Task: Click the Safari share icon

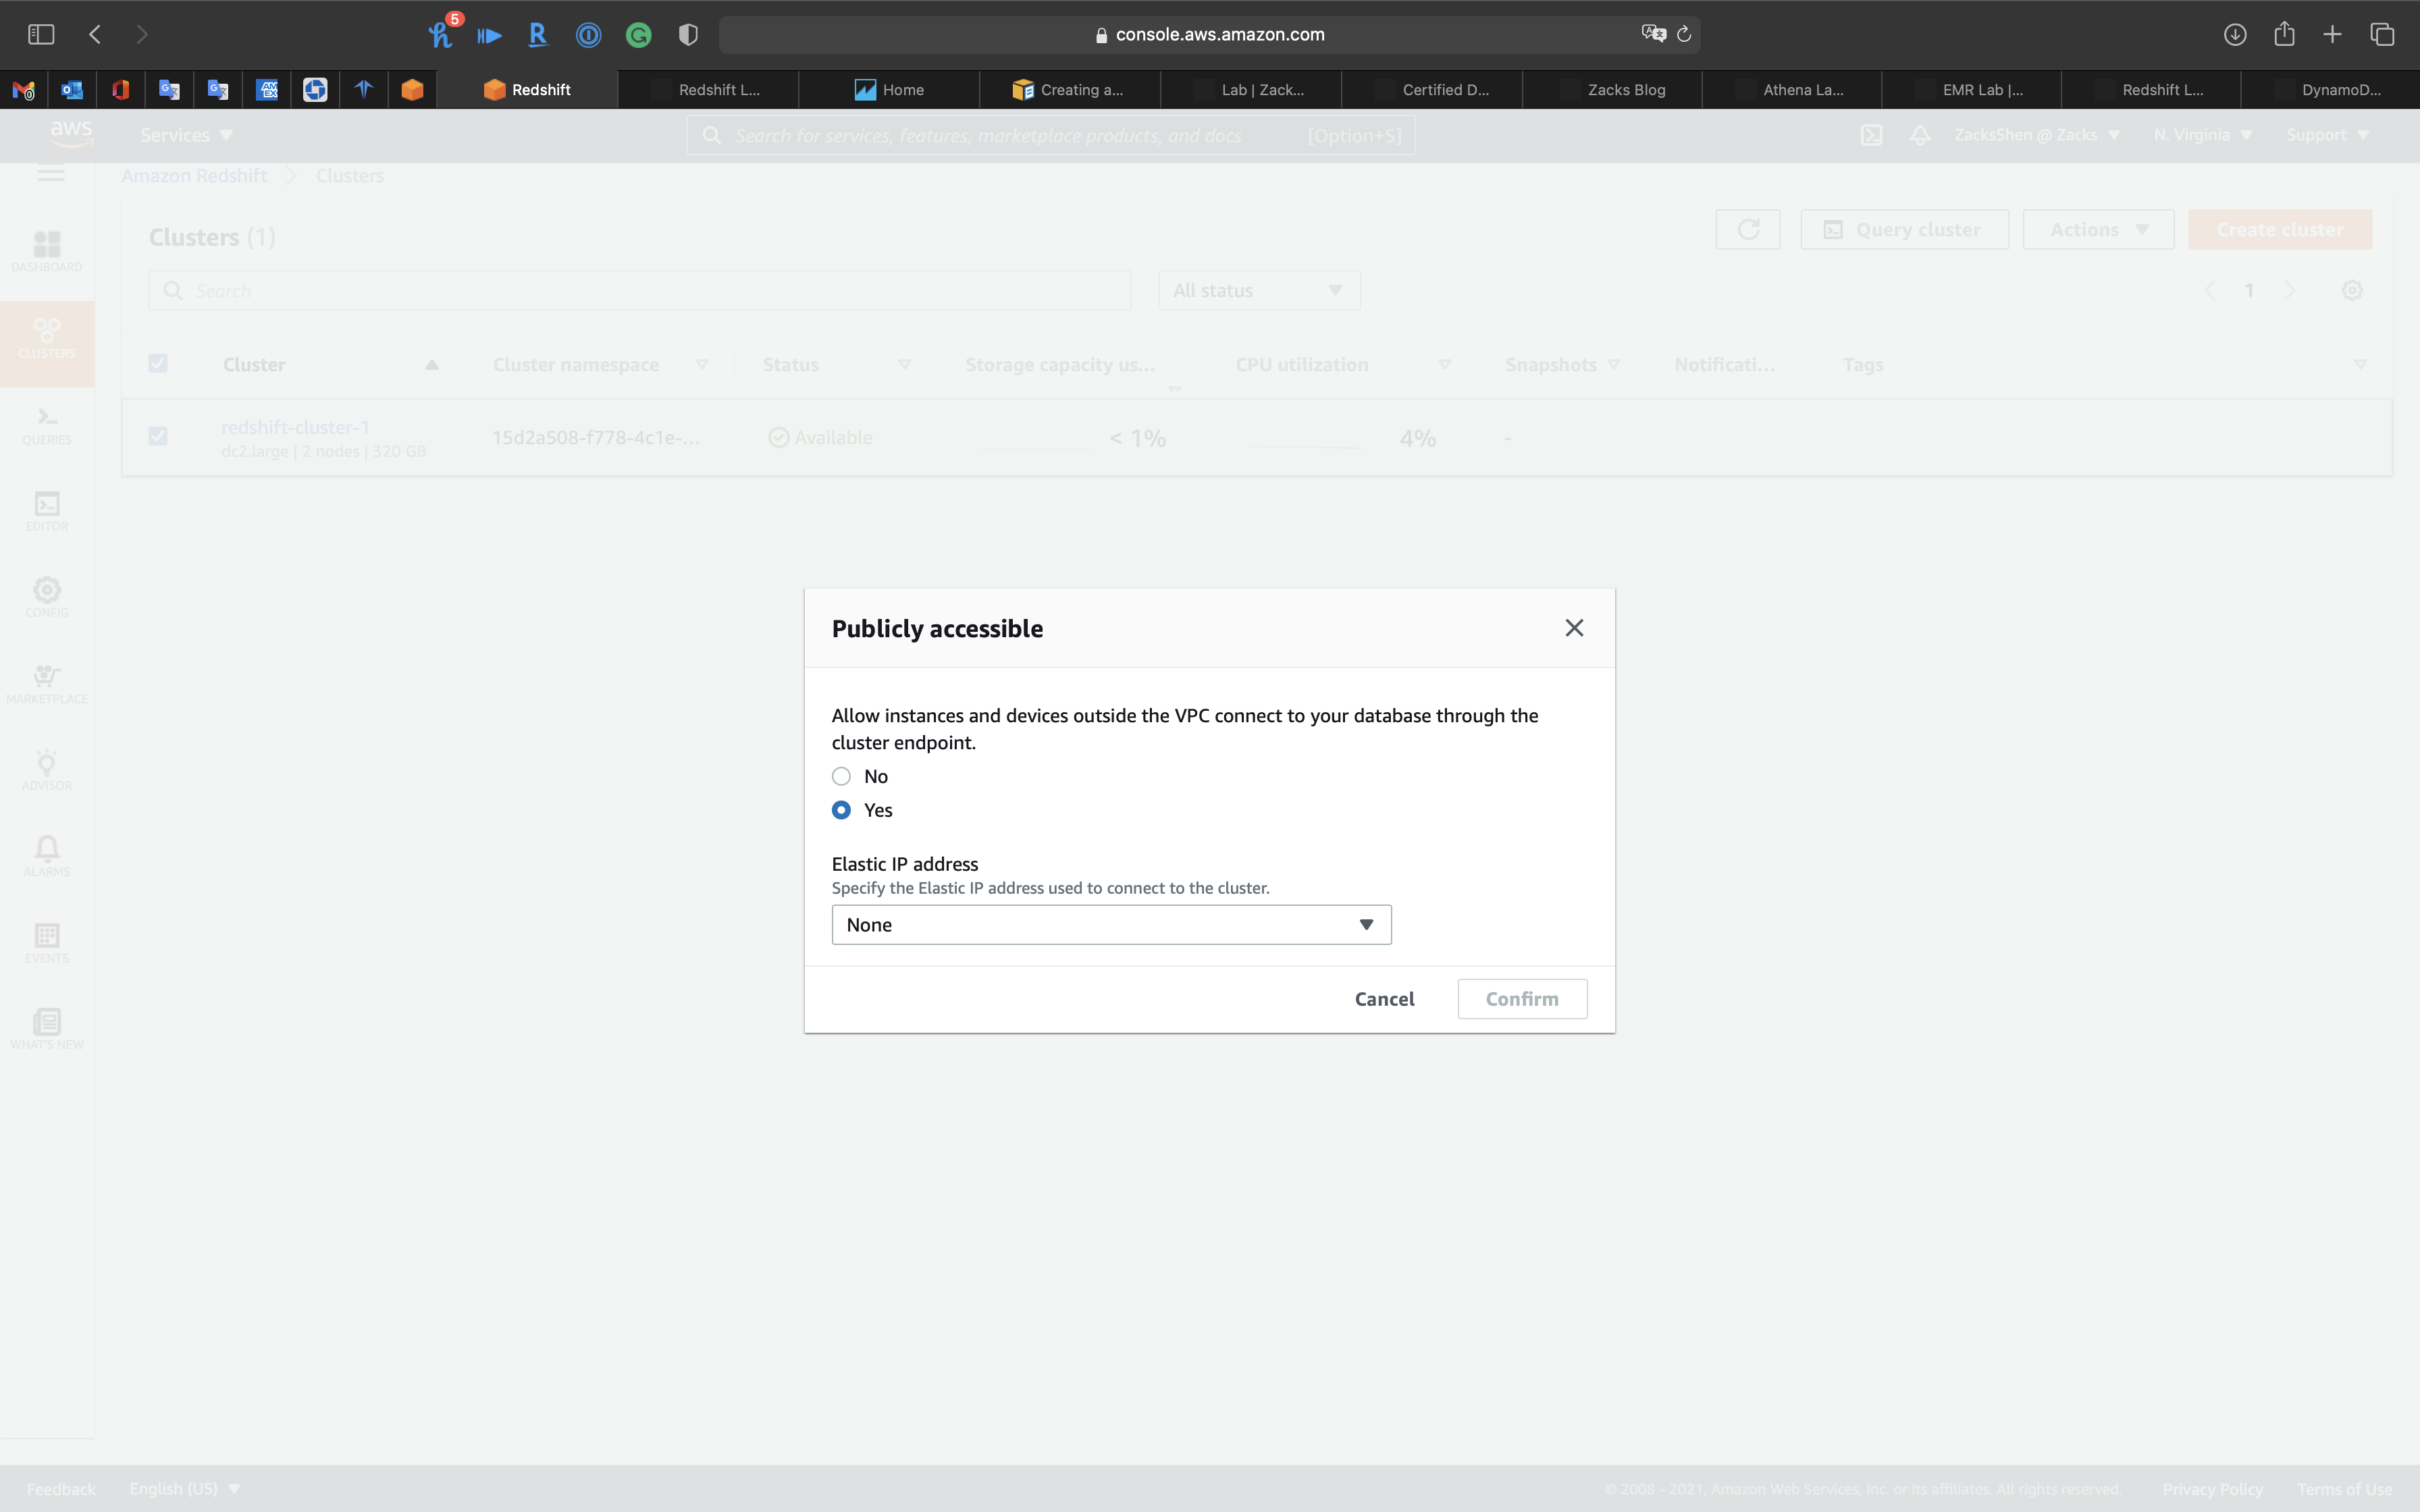Action: tap(2284, 34)
